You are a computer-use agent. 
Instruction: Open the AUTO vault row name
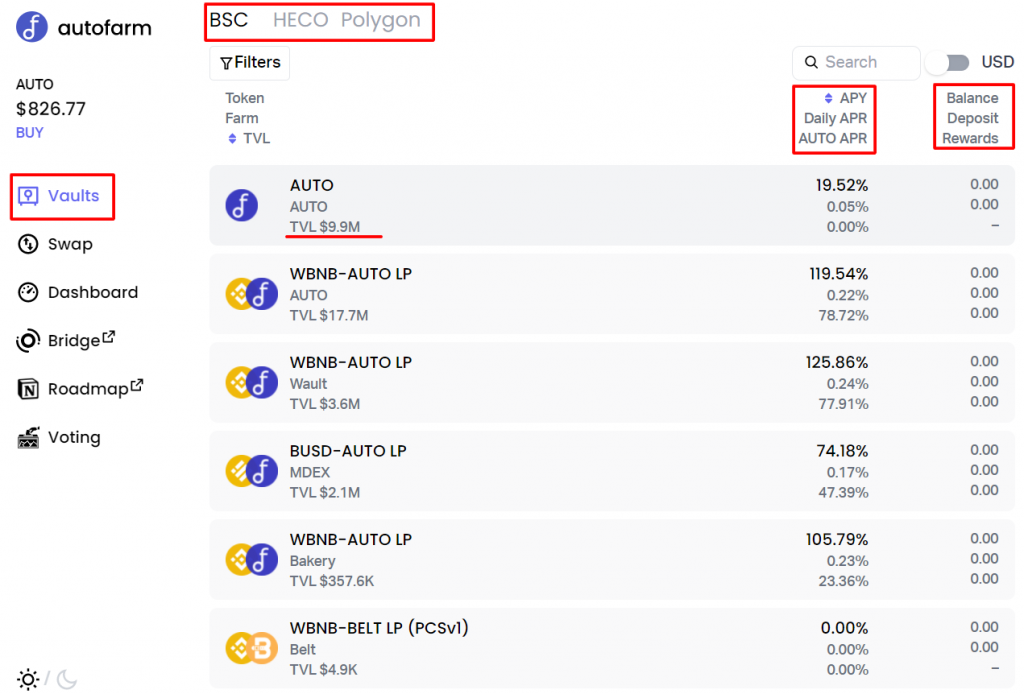point(312,185)
